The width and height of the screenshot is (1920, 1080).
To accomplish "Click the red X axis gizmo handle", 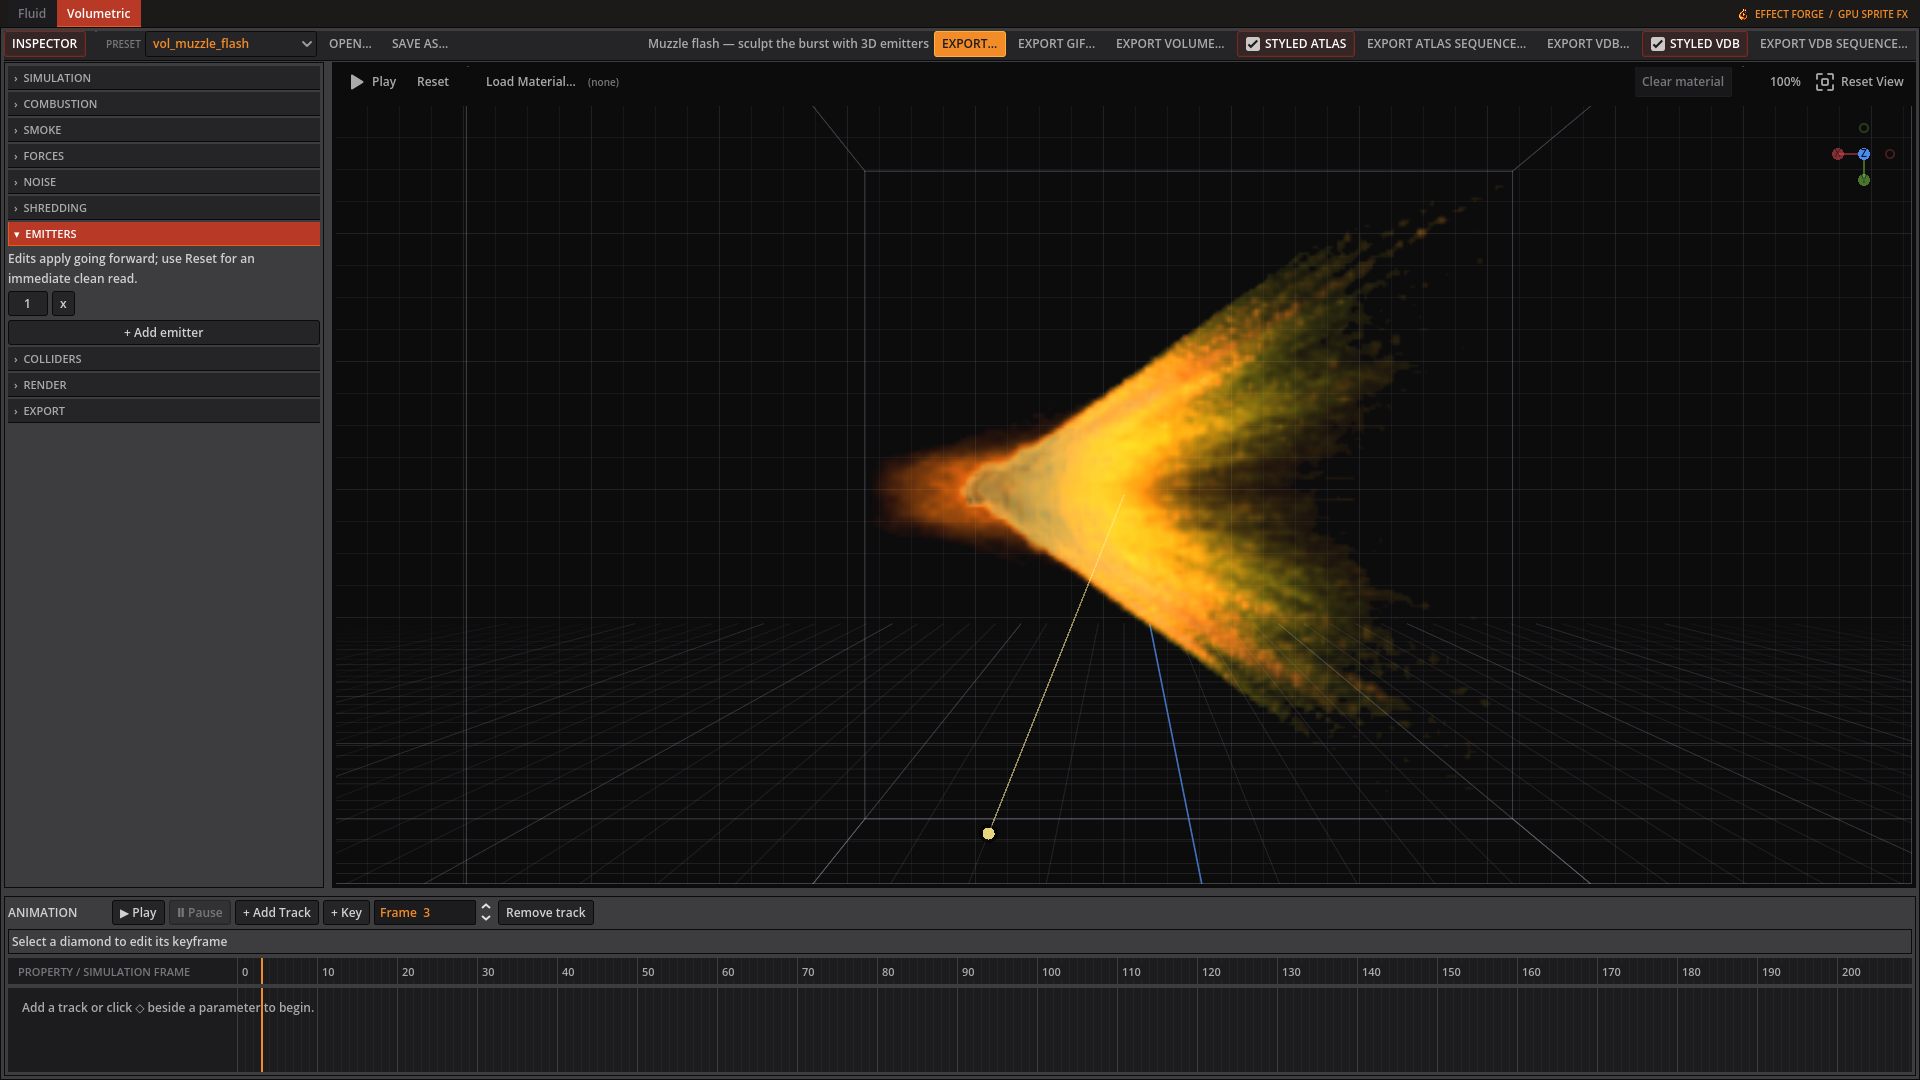I will point(1838,154).
